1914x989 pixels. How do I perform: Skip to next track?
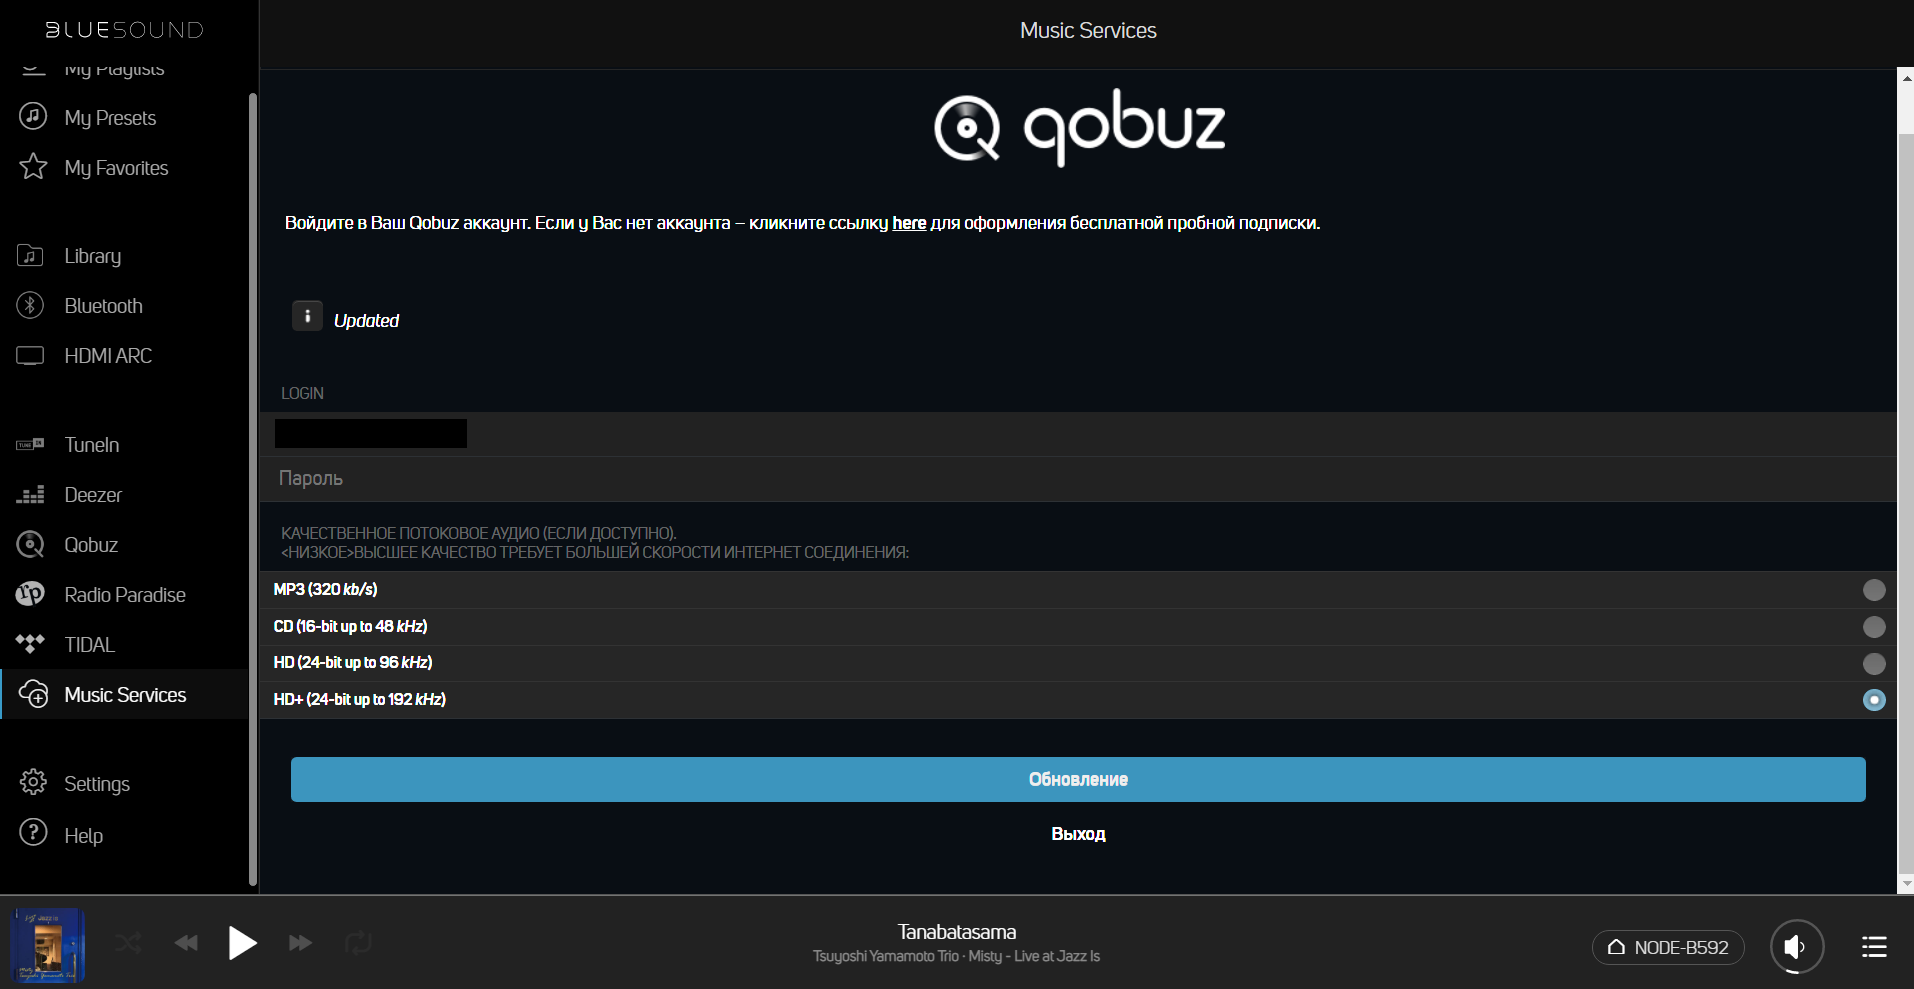[300, 943]
